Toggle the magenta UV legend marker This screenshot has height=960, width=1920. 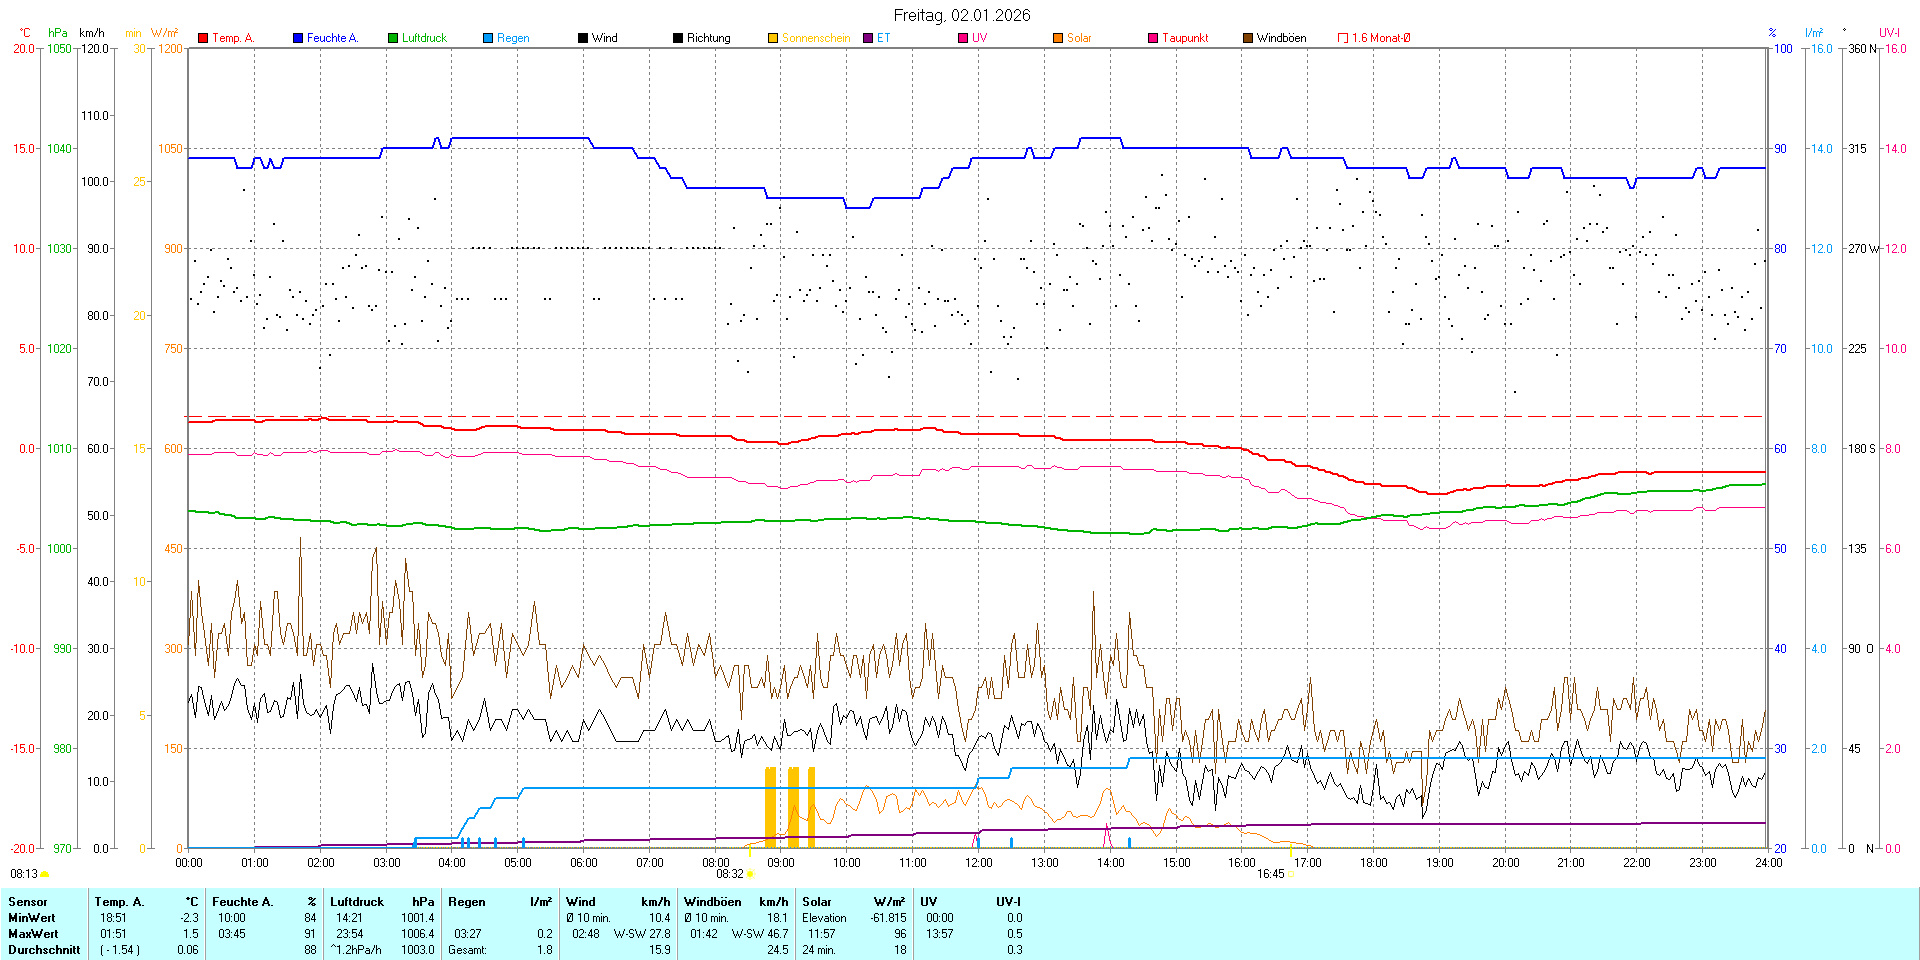(x=963, y=38)
